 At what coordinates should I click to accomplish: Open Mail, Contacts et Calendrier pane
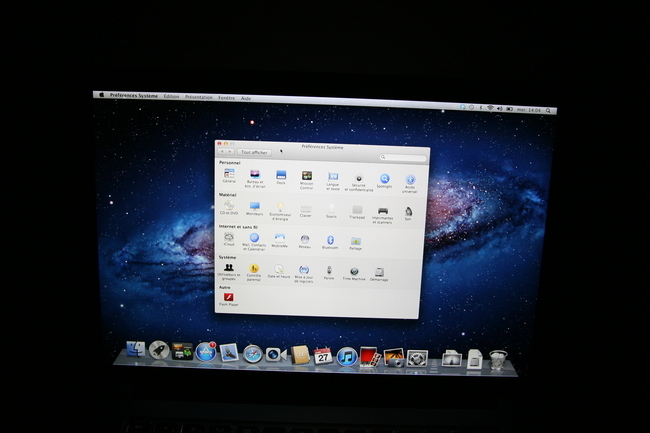coord(254,242)
